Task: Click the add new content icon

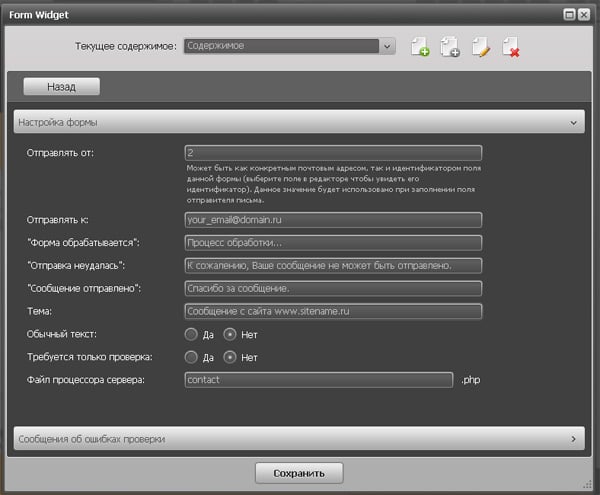Action: (420, 46)
